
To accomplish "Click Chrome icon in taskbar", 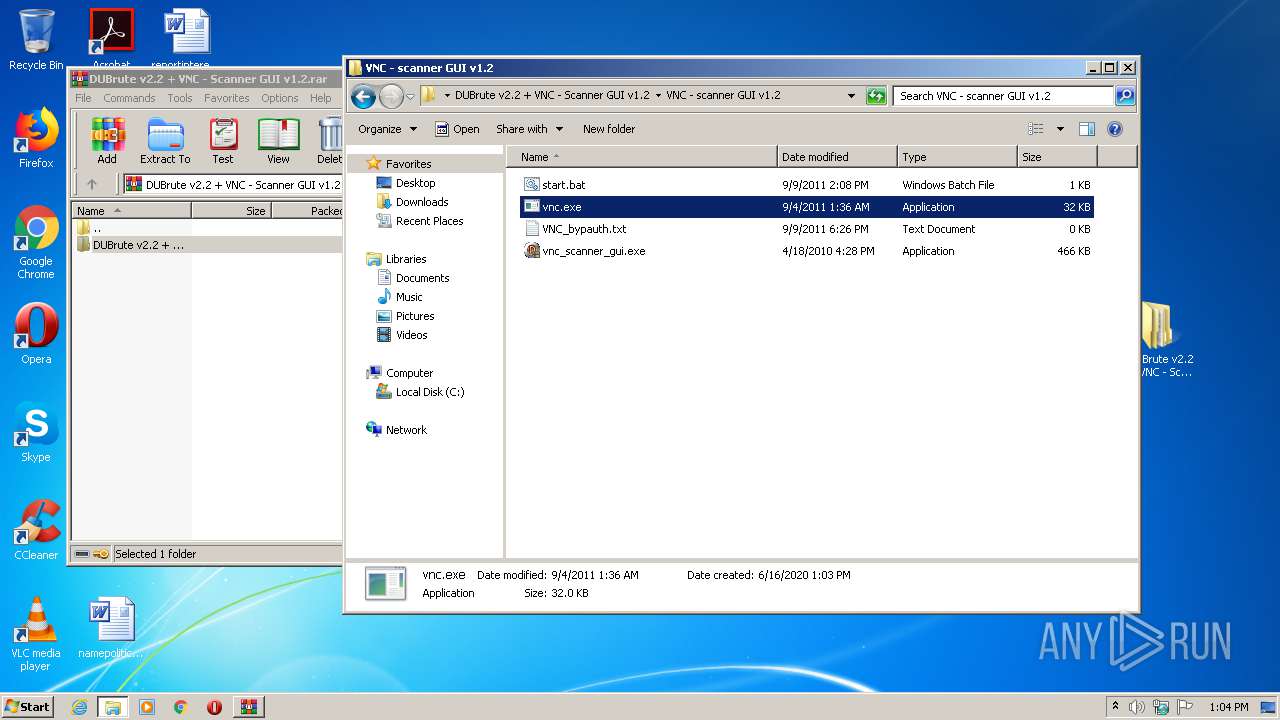I will (181, 707).
